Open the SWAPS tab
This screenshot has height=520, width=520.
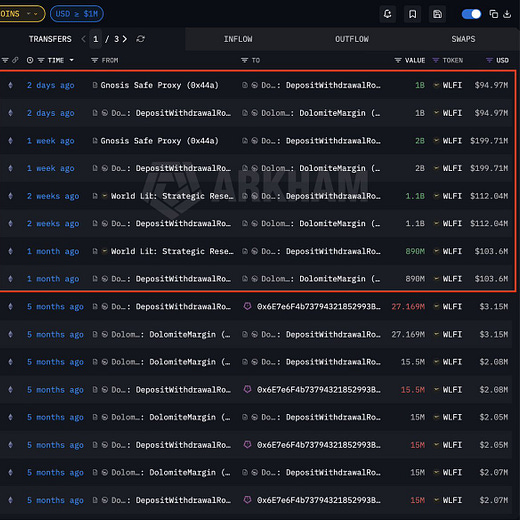[463, 39]
